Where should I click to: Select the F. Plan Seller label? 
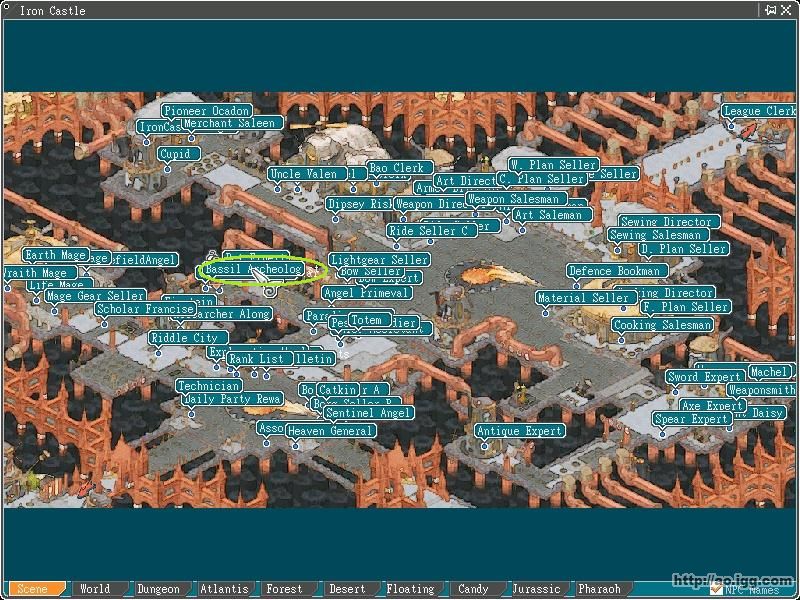[x=686, y=307]
